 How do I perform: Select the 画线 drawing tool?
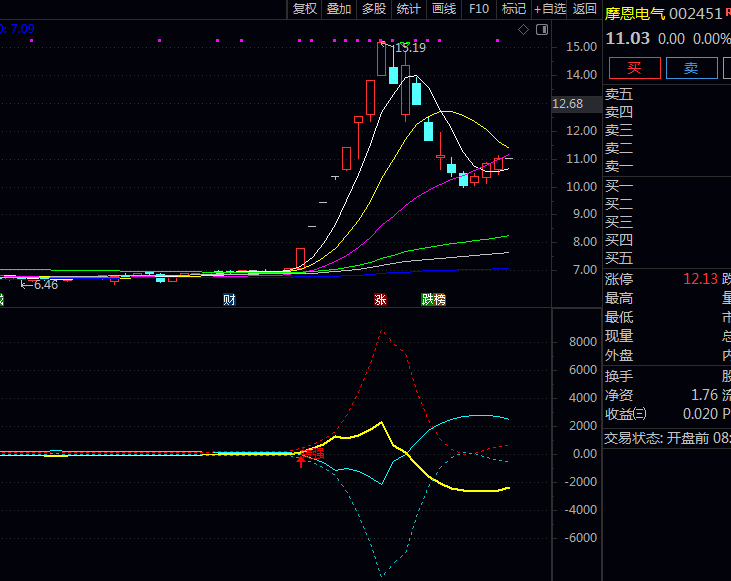(x=444, y=9)
